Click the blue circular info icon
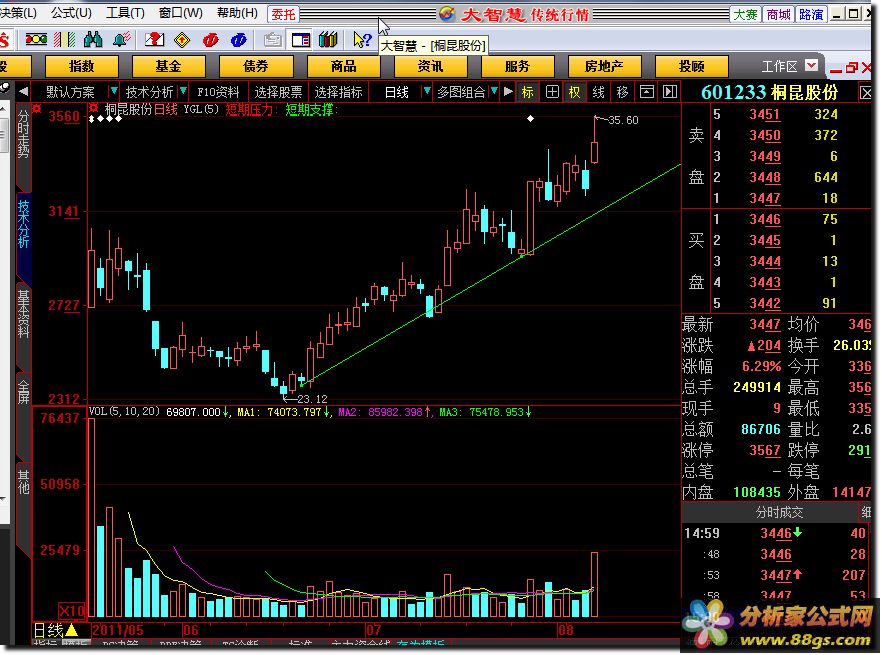Viewport: 882px width, 655px height. pyautogui.click(x=238, y=40)
